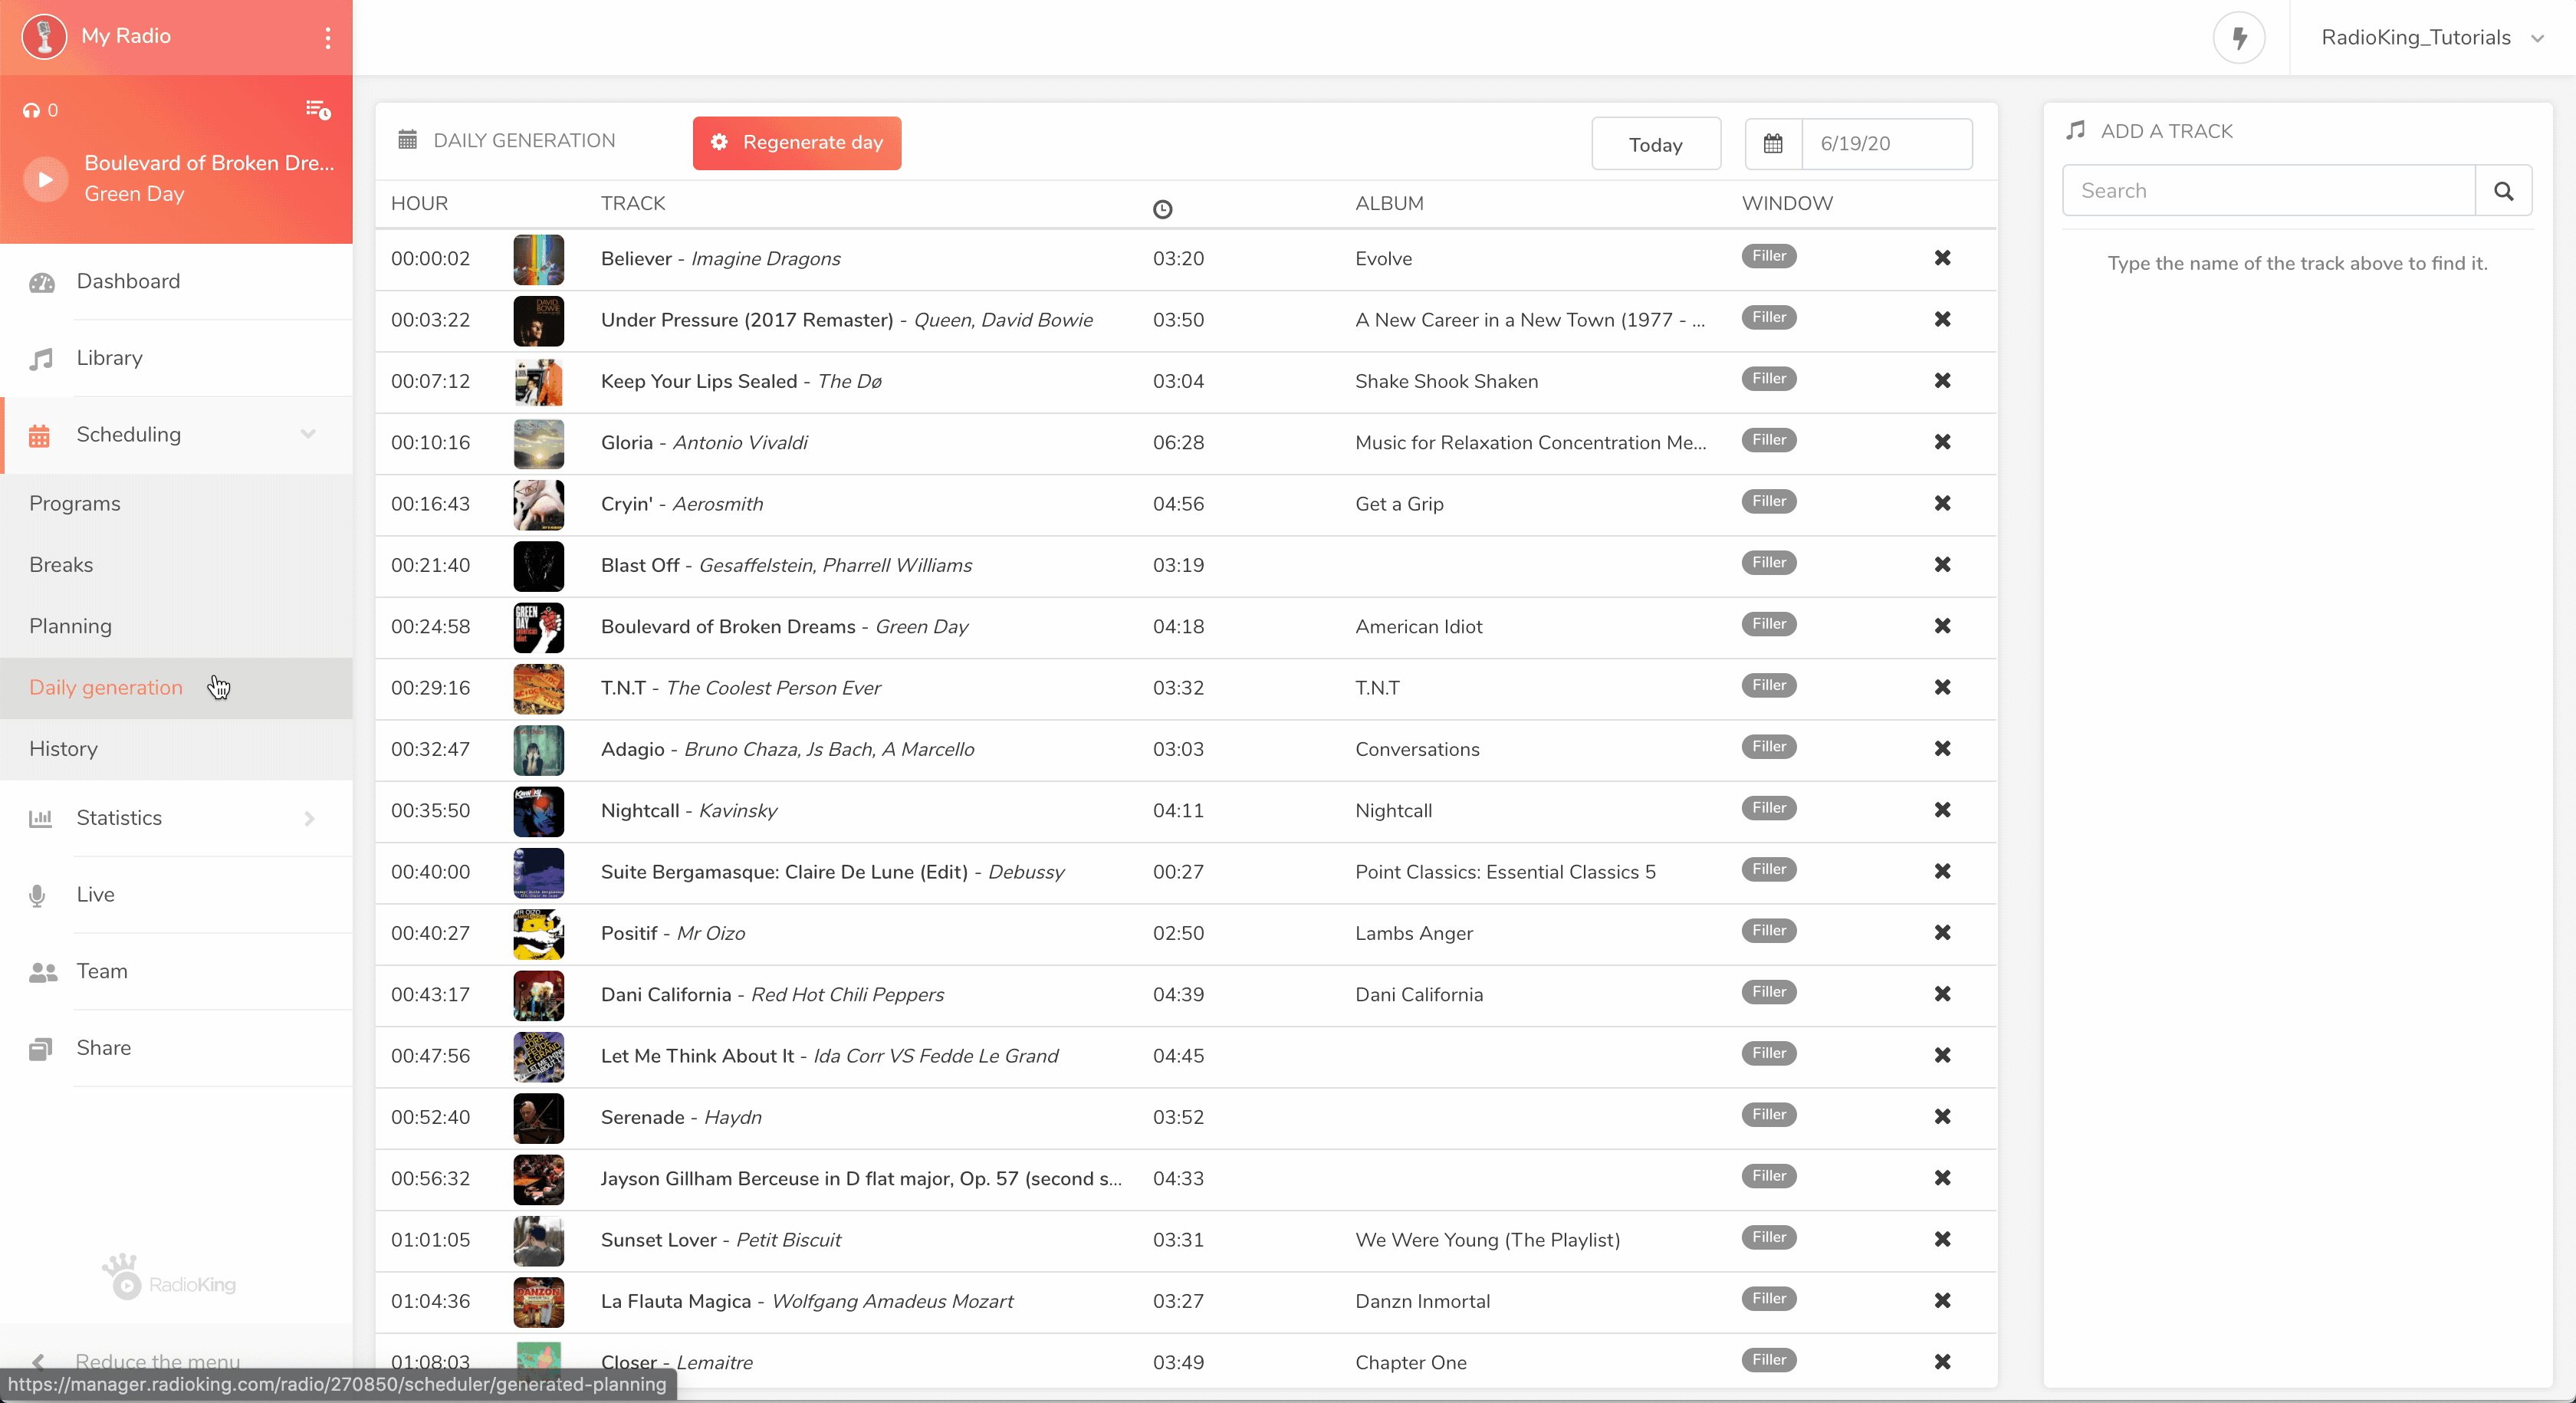Click the Gloria album cover thumbnail
2576x1403 pixels.
coord(538,443)
